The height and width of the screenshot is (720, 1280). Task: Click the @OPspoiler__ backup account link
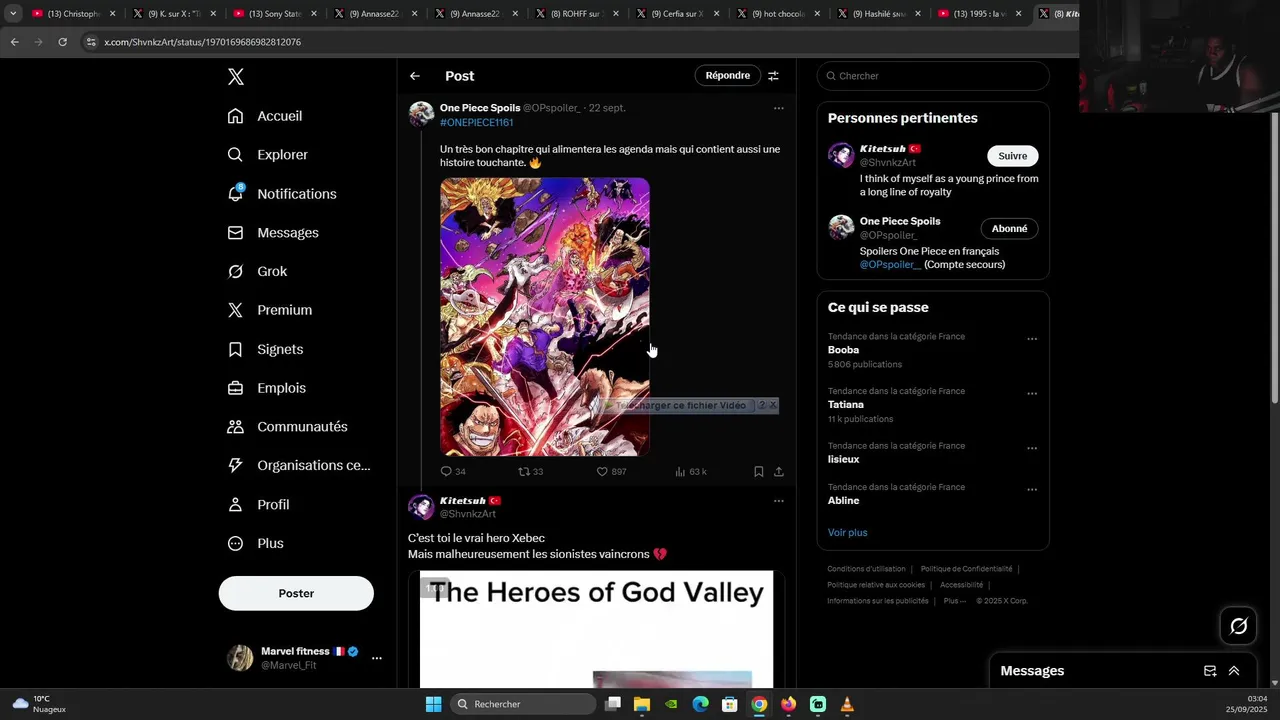click(890, 265)
